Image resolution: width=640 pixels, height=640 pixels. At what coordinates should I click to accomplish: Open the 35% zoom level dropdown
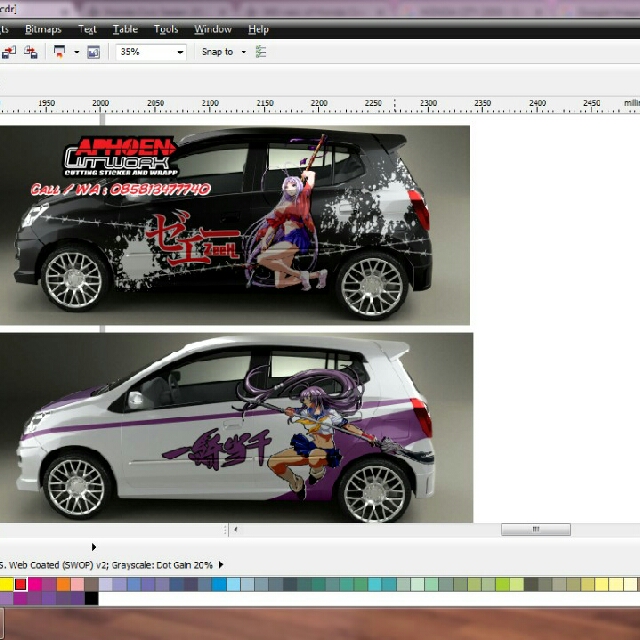coord(180,52)
